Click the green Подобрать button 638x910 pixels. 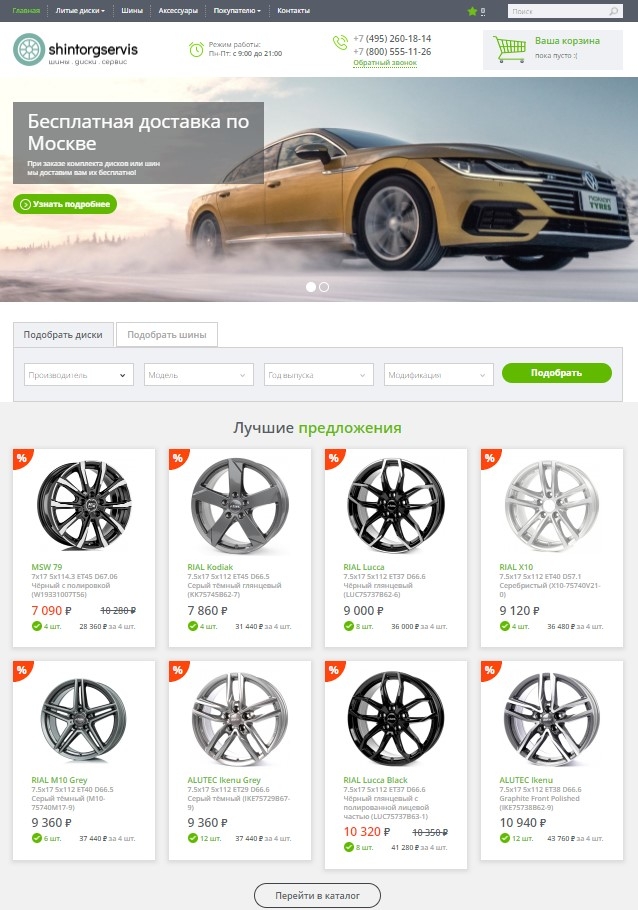[x=557, y=373]
